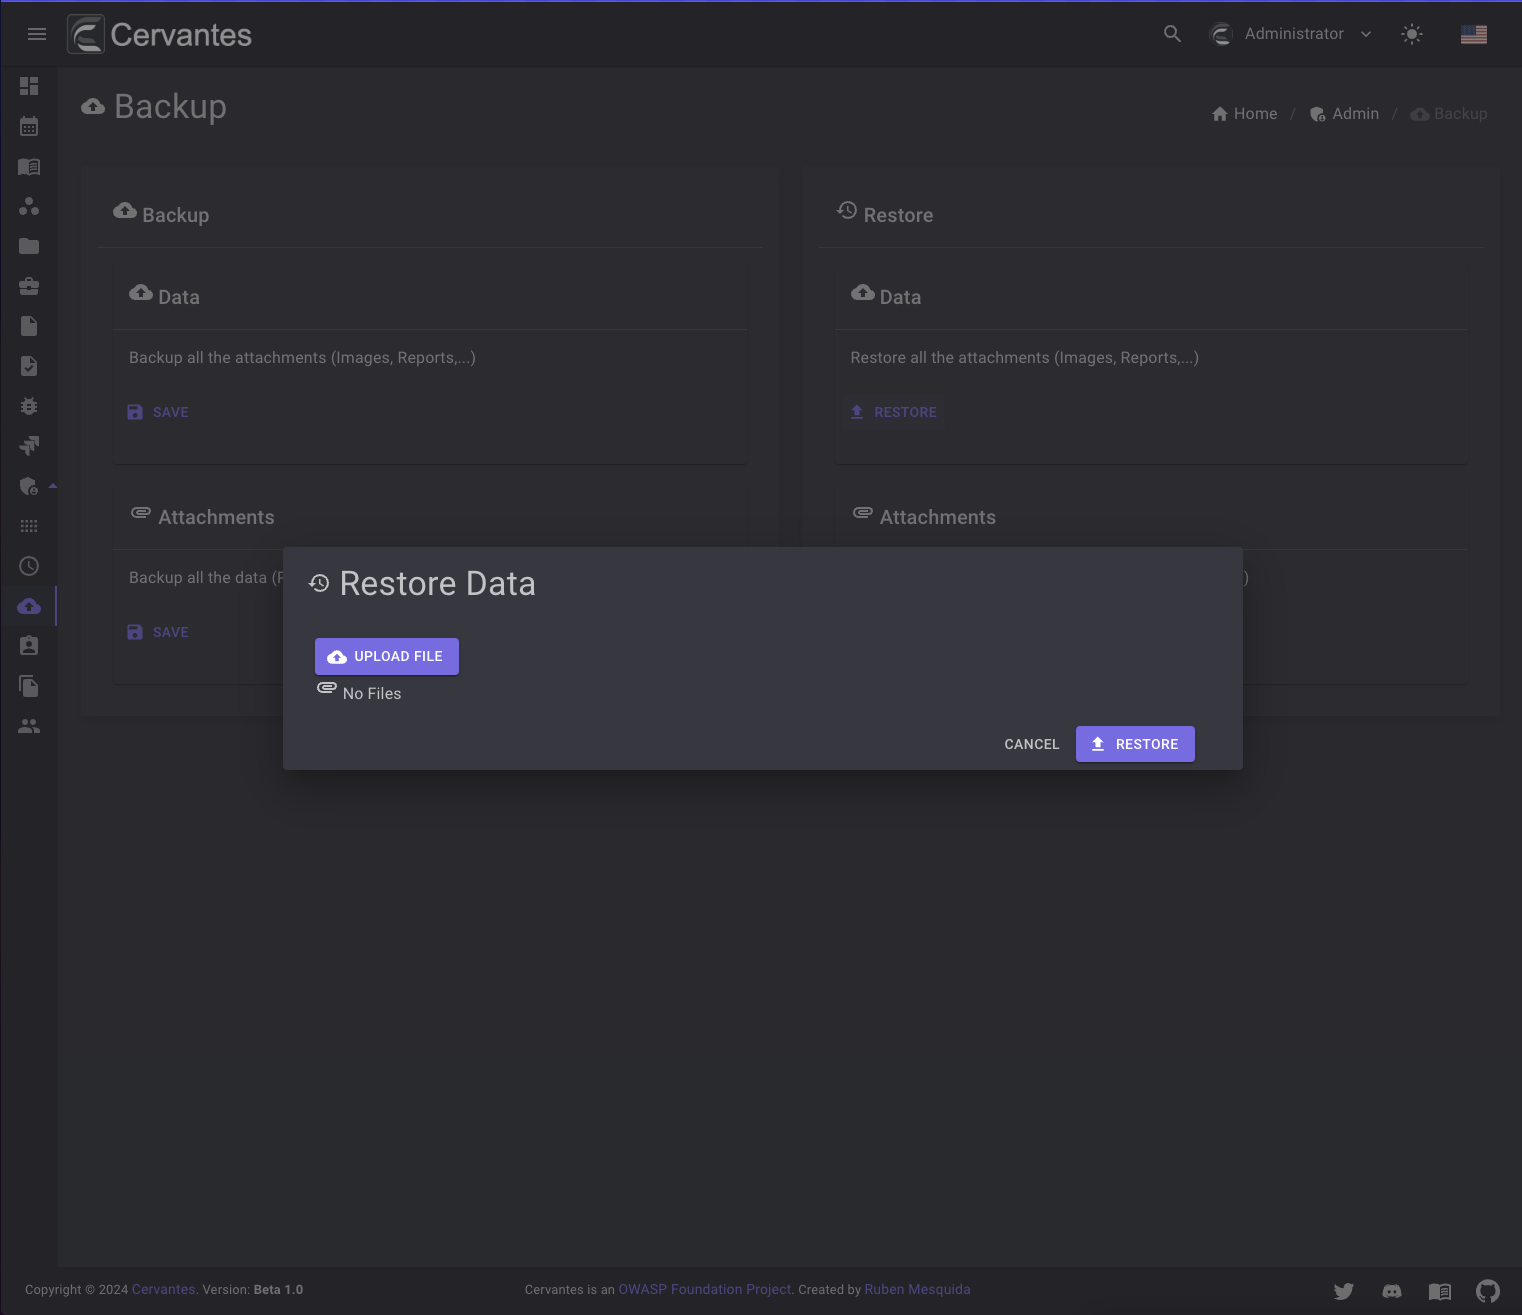
Task: Open the Ruben Mesquida link
Action: tap(917, 1289)
